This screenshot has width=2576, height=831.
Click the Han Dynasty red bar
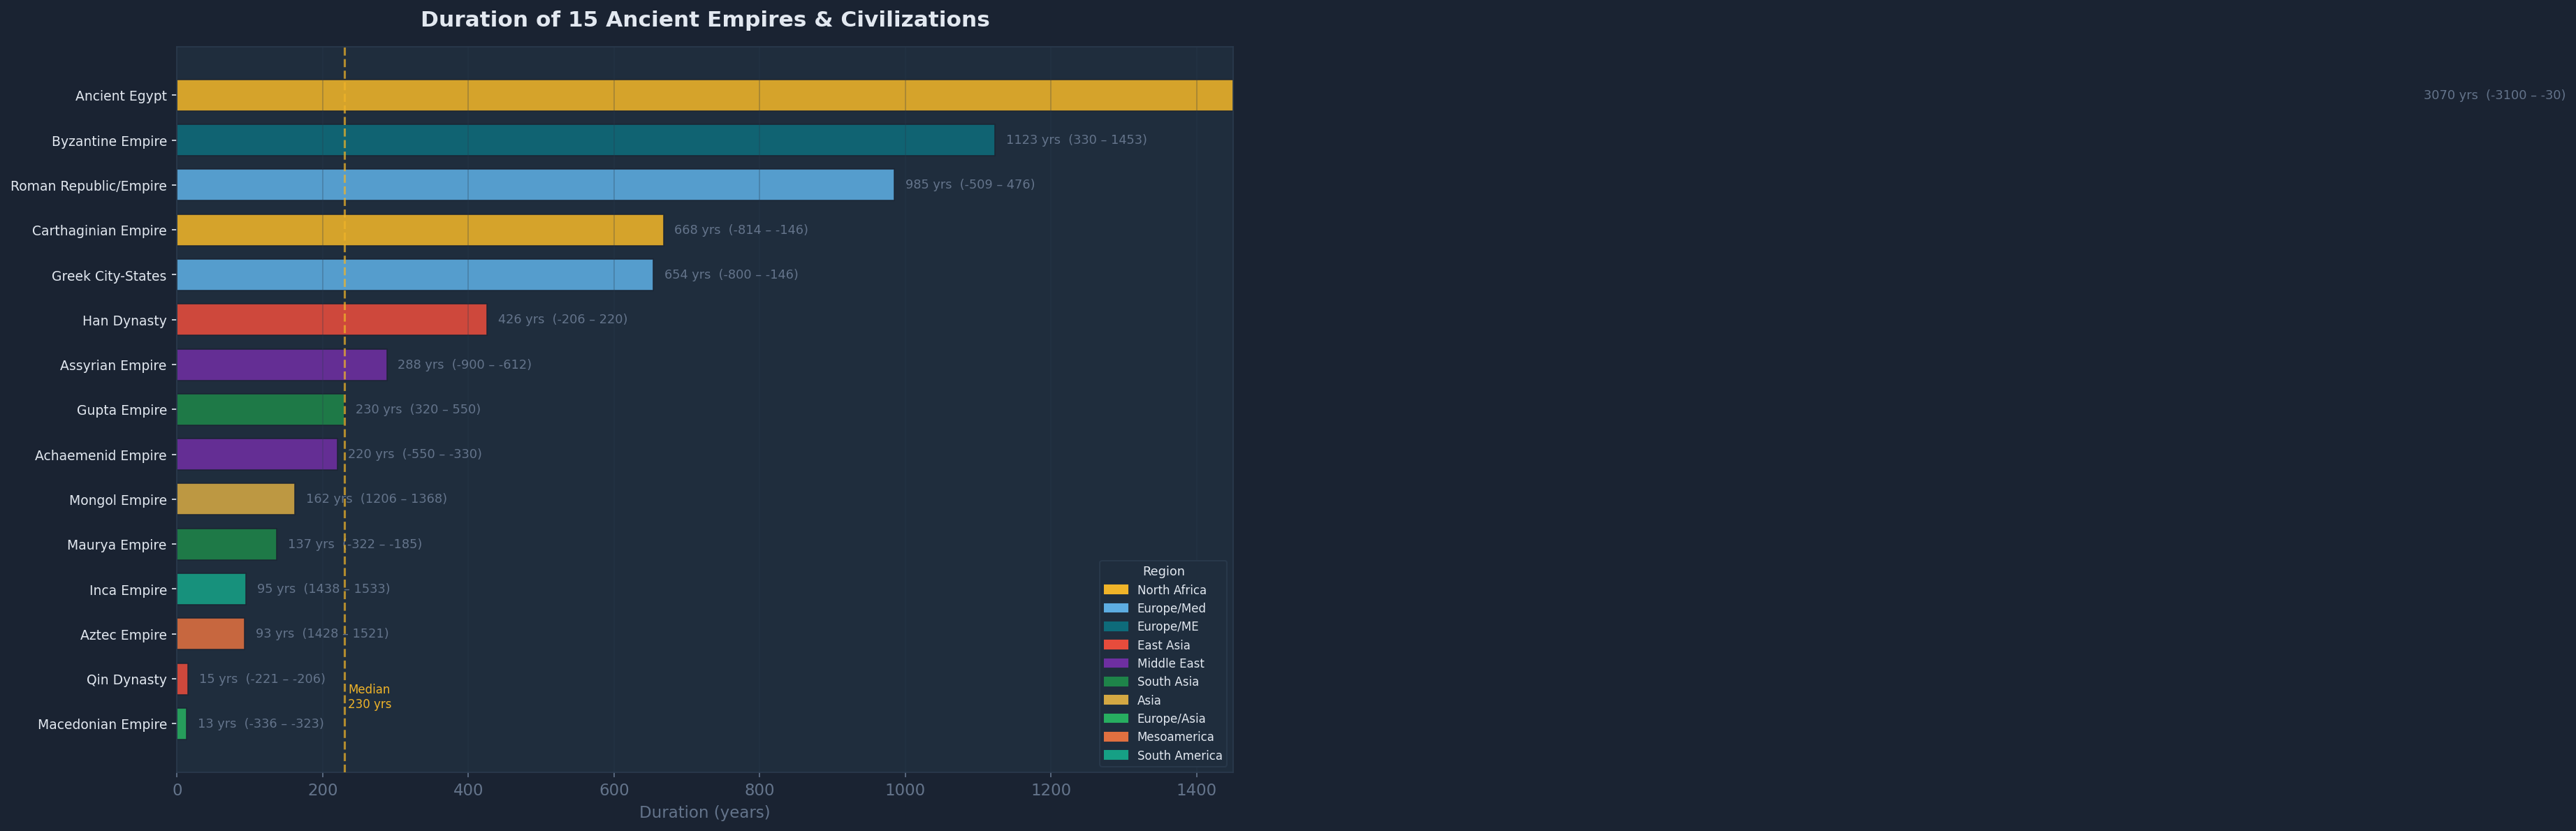330,319
